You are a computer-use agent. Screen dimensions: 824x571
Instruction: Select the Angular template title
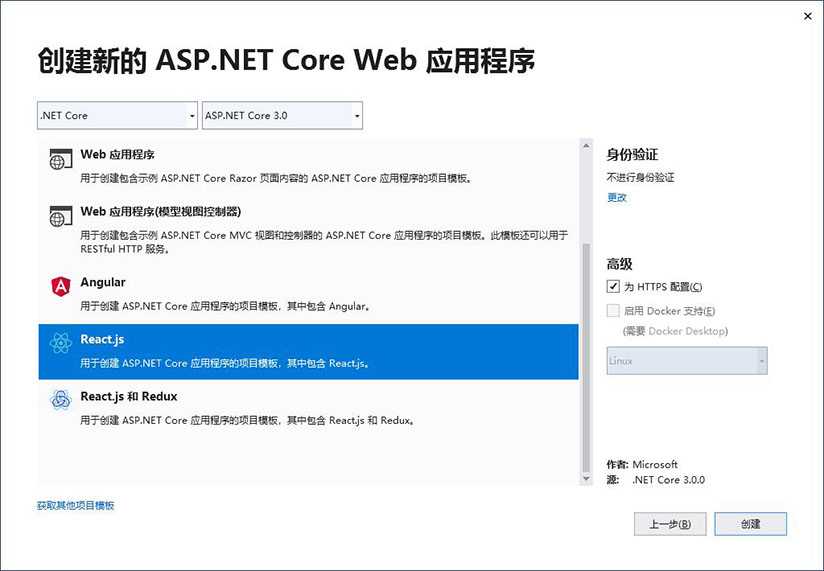pos(103,282)
